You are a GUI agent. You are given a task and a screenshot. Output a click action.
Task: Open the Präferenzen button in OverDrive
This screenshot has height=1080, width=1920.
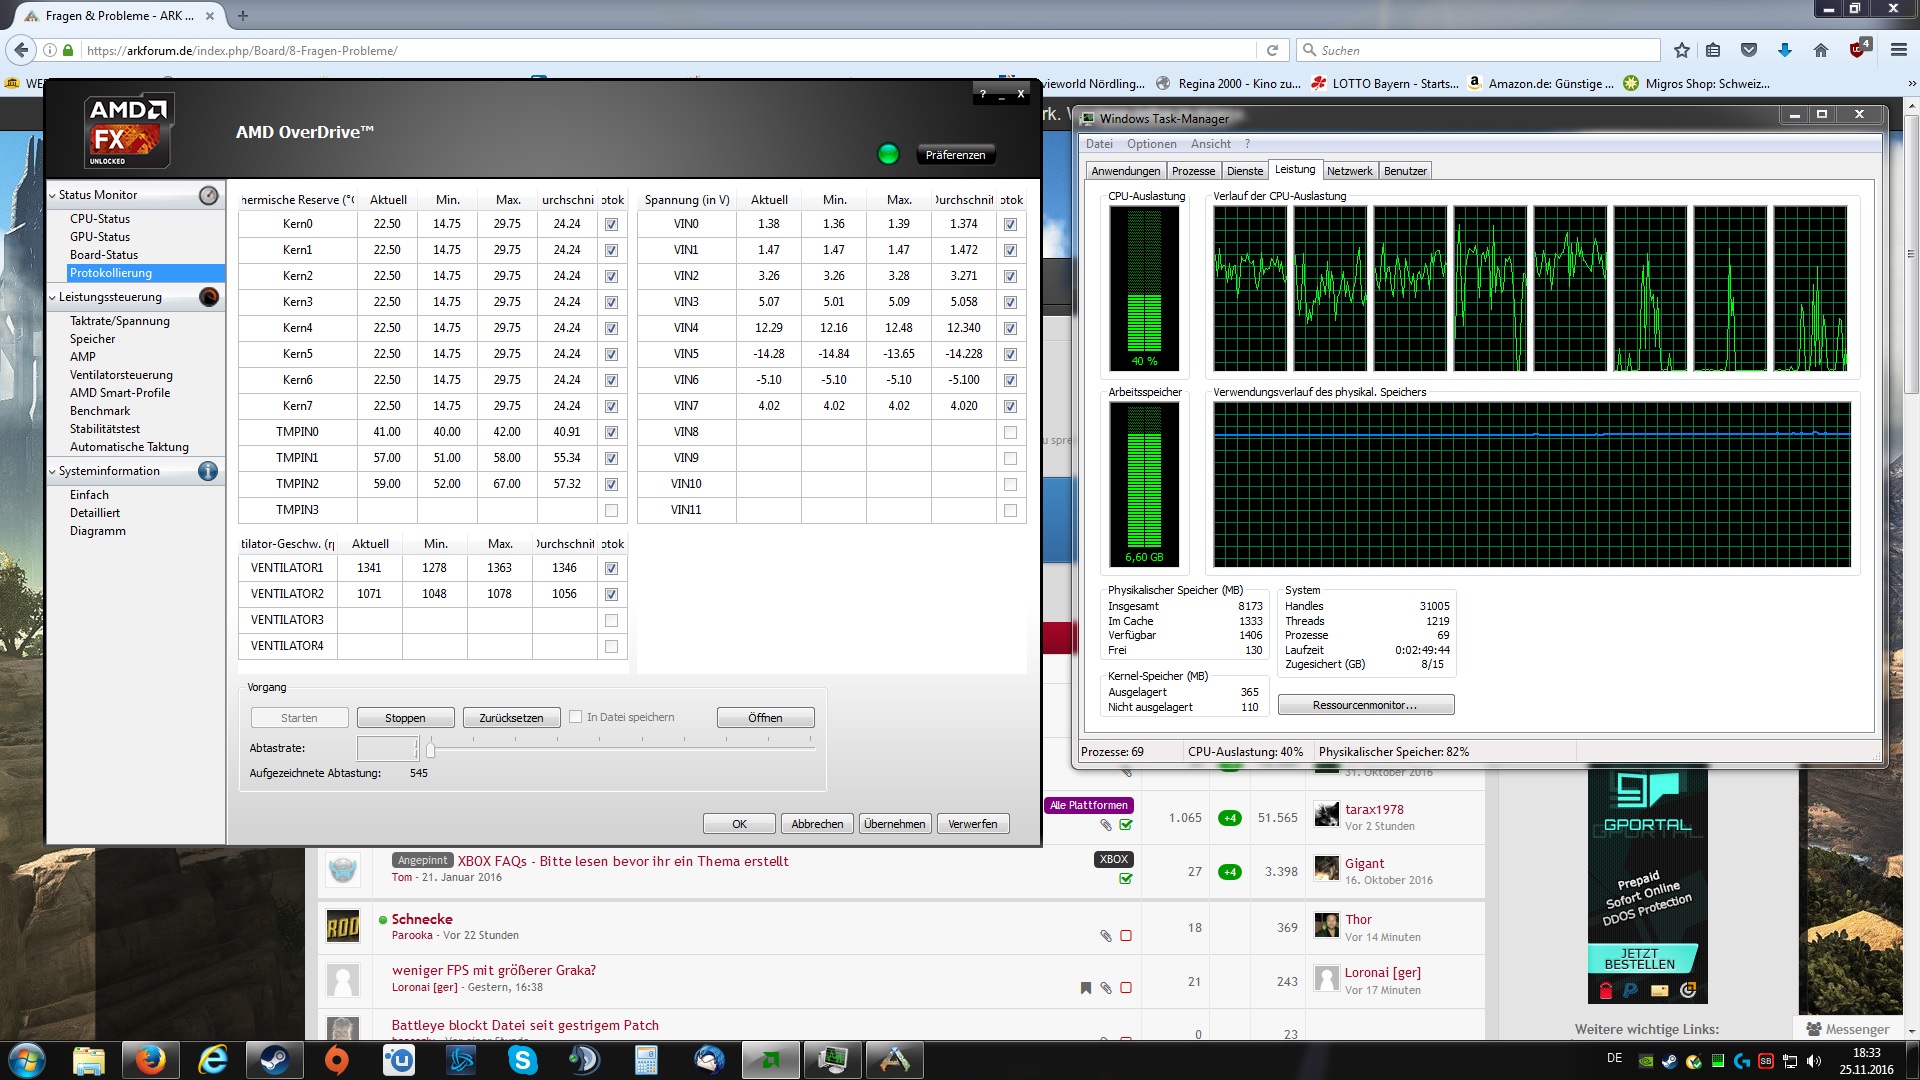tap(955, 155)
